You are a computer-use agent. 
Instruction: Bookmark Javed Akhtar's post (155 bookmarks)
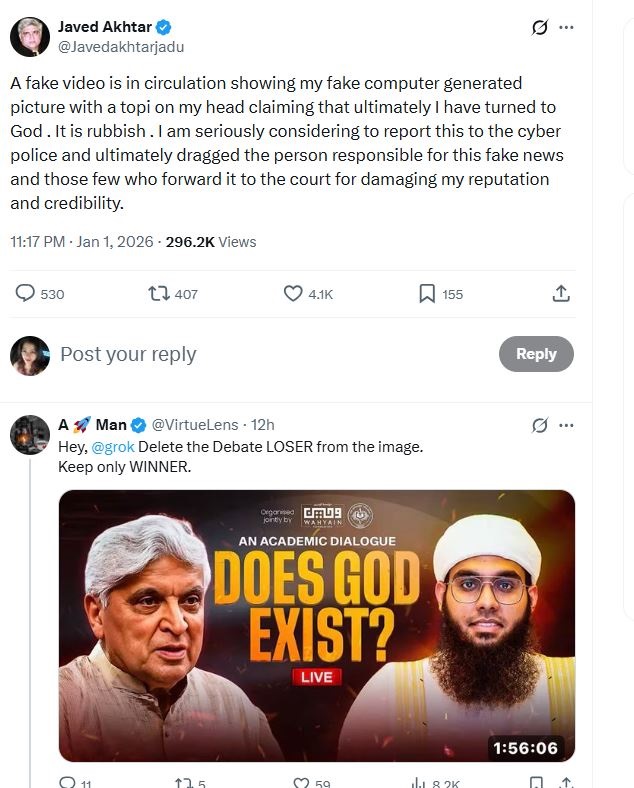click(x=427, y=293)
